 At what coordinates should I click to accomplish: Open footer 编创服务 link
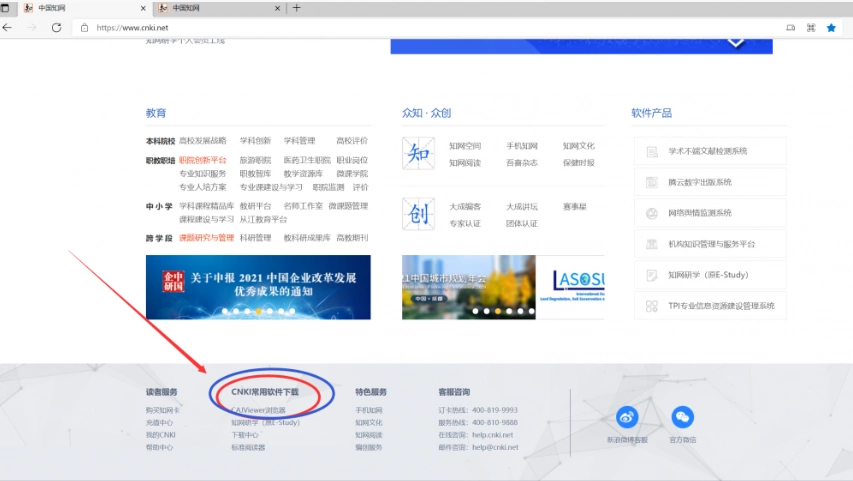click(369, 447)
